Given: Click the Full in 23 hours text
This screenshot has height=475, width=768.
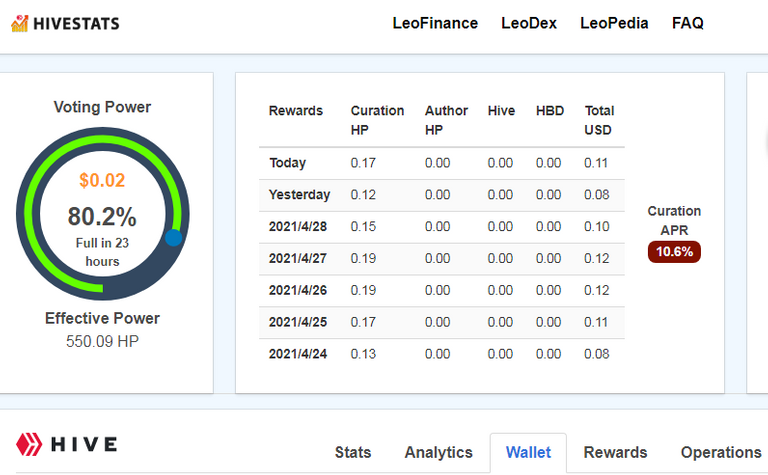Looking at the screenshot, I should [x=102, y=252].
